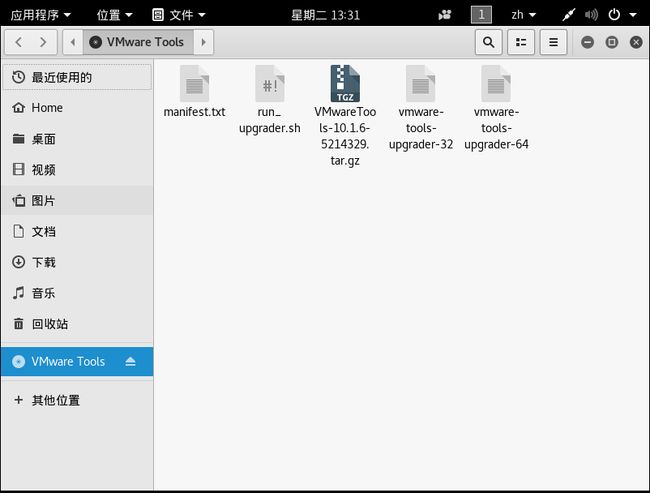The image size is (650, 493).
Task: Click the power icon in the top bar
Action: click(614, 15)
